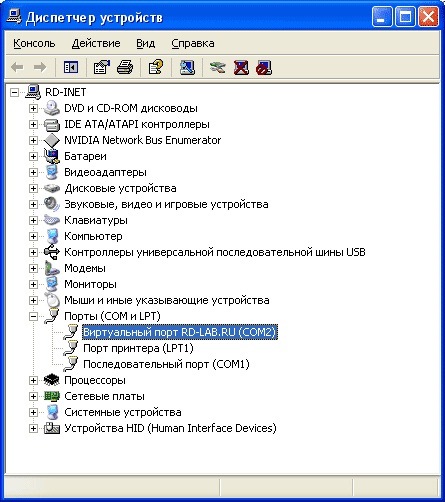445x502 pixels.
Task: Click the Disable device toolbar icon
Action: 264,67
